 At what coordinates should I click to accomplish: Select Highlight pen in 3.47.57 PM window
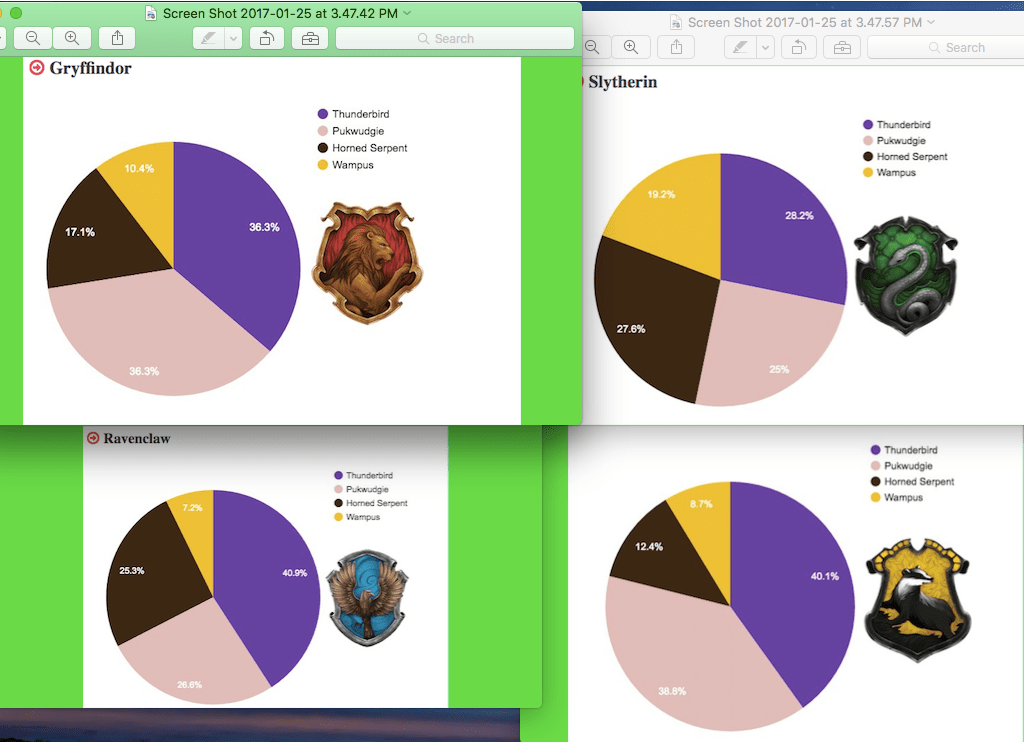click(x=740, y=47)
